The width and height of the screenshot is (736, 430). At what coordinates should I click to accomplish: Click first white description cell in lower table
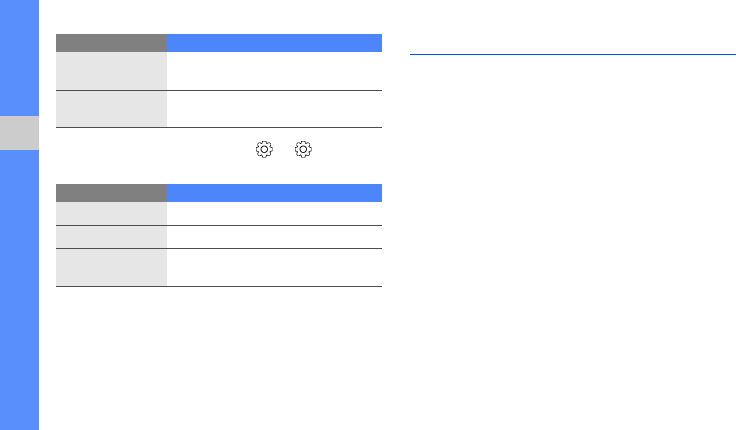(274, 213)
